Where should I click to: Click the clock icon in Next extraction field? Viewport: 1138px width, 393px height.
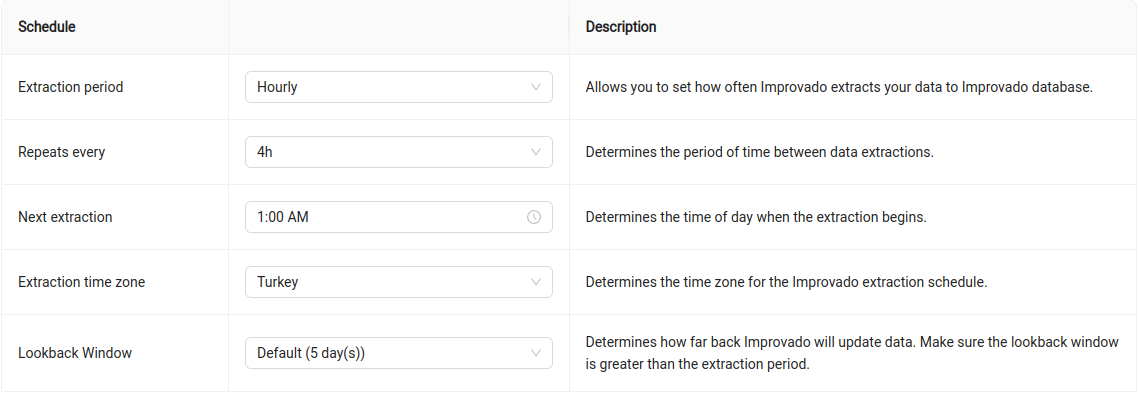click(533, 217)
